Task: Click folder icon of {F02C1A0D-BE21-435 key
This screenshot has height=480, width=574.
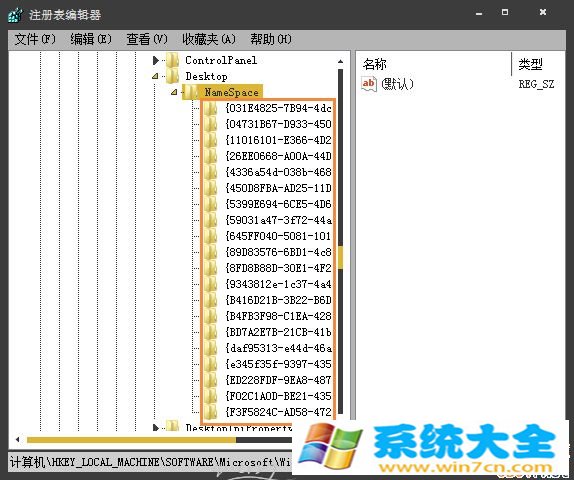Action: click(x=210, y=396)
